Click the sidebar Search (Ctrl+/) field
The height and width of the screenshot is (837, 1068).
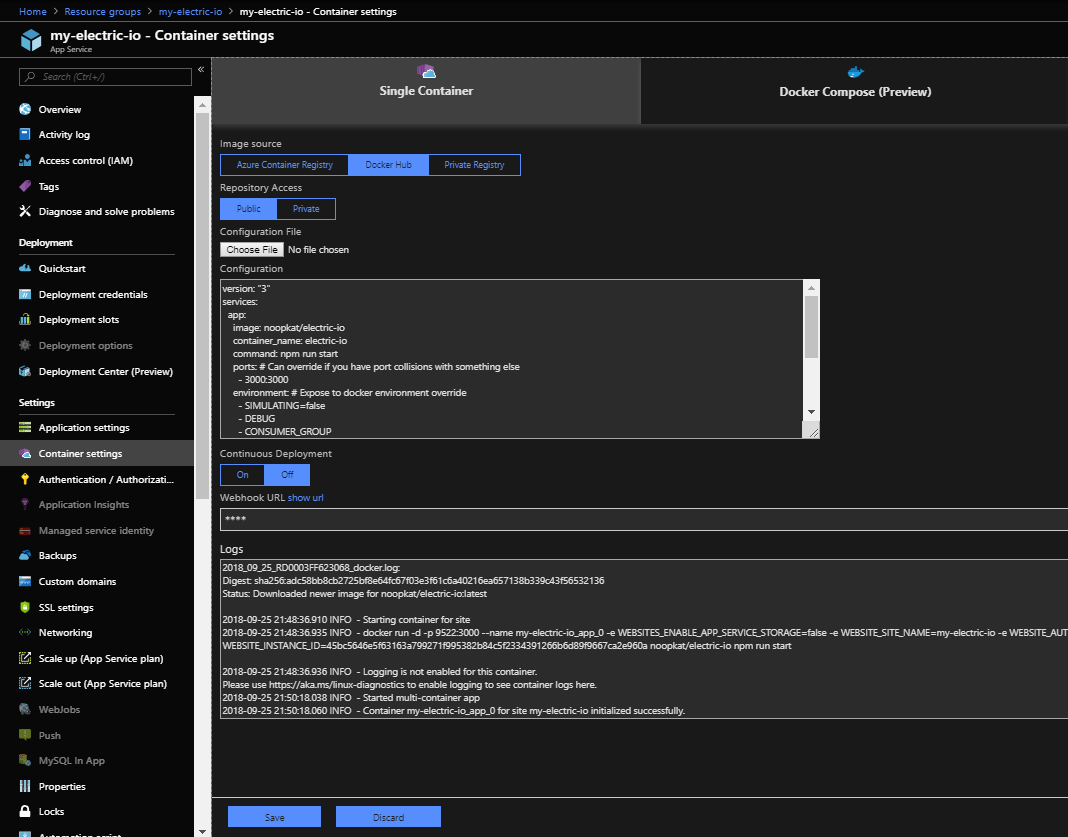point(105,77)
